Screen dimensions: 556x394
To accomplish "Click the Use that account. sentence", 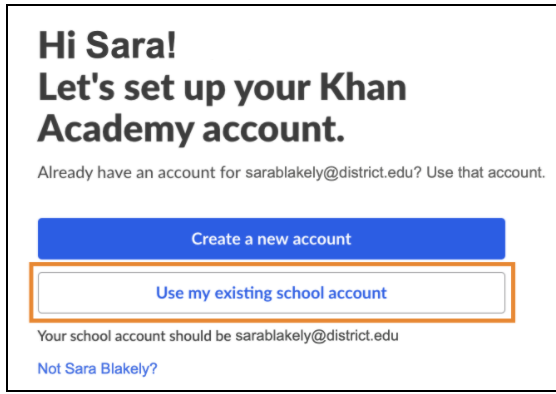I will (485, 173).
